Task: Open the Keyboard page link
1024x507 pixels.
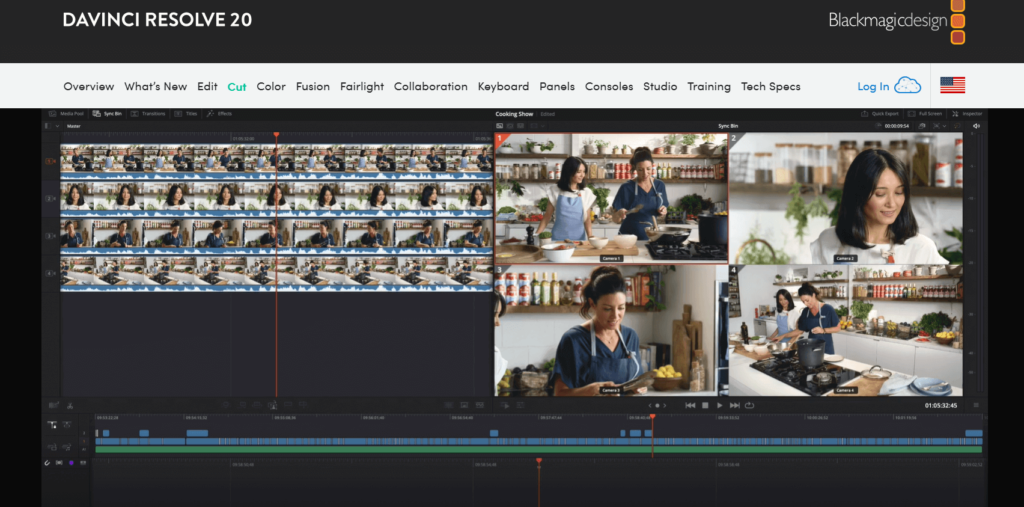Action: pos(503,86)
